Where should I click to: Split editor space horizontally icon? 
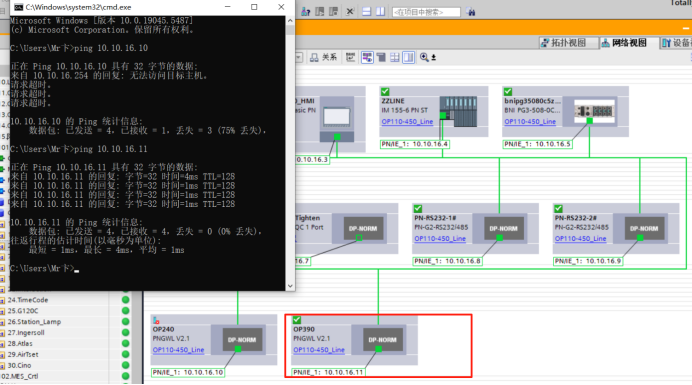click(366, 11)
